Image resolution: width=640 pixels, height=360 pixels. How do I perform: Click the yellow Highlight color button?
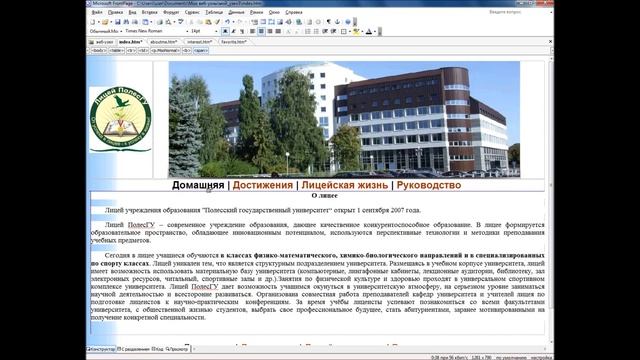coord(357,31)
